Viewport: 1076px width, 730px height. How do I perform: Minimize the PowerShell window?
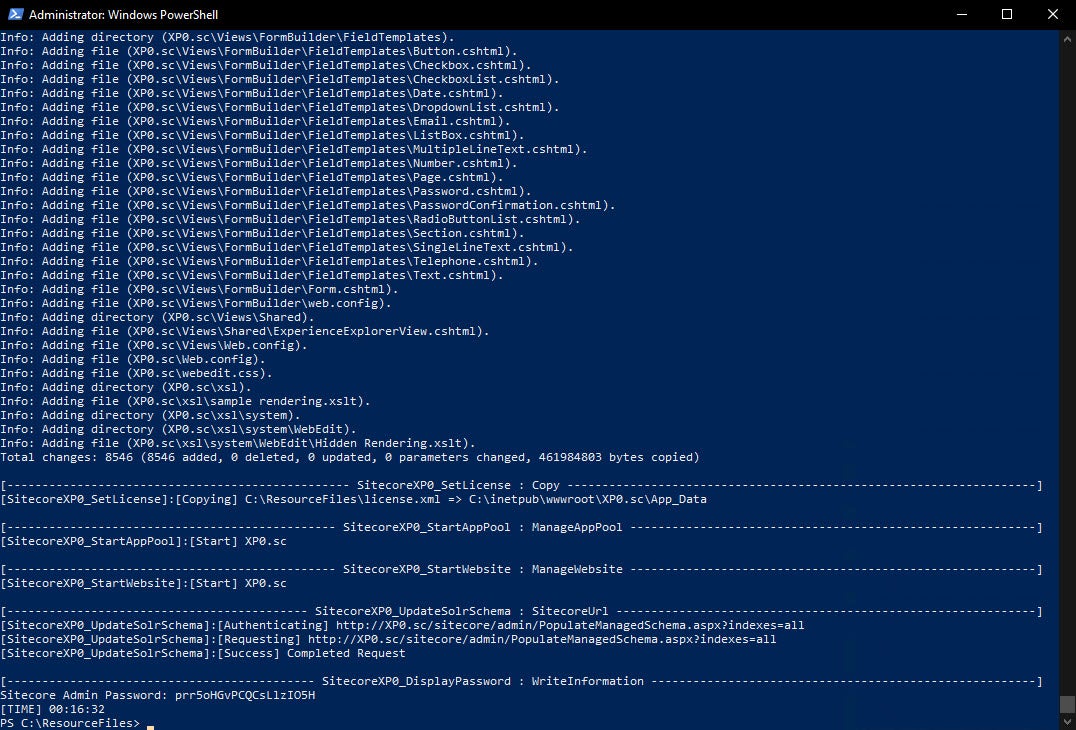pyautogui.click(x=960, y=14)
